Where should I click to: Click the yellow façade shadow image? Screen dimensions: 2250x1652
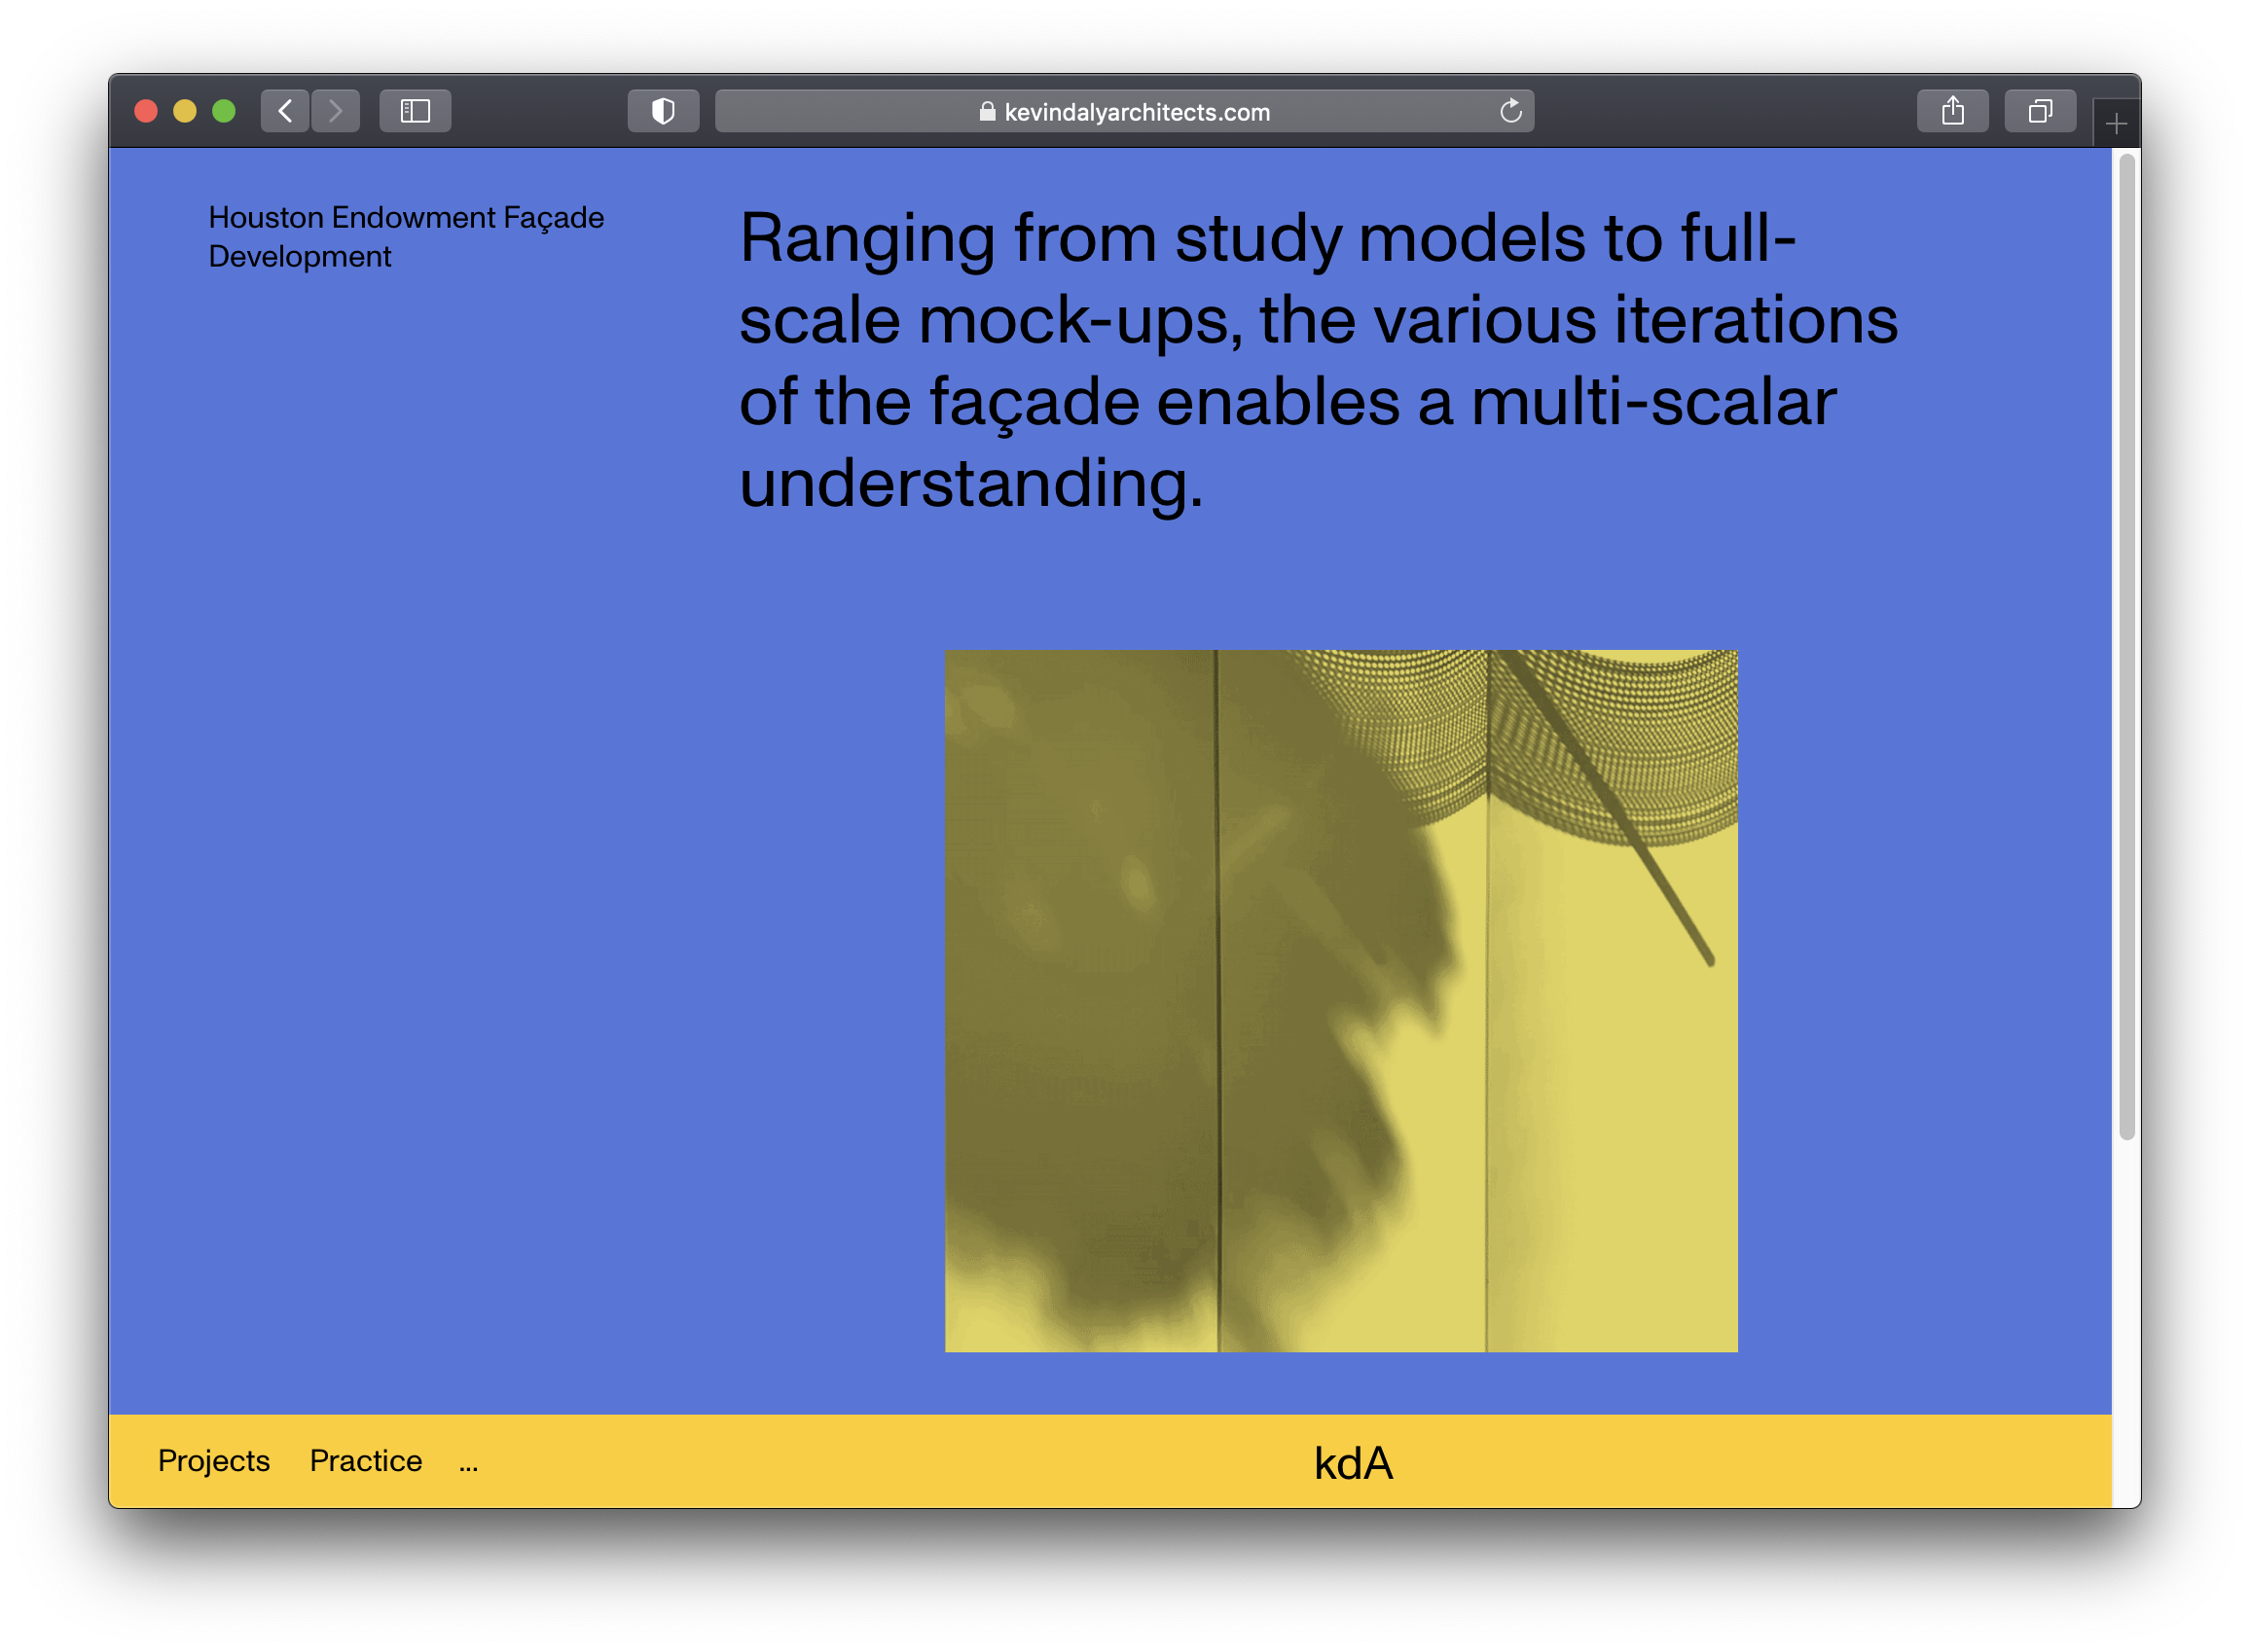(x=1340, y=1000)
